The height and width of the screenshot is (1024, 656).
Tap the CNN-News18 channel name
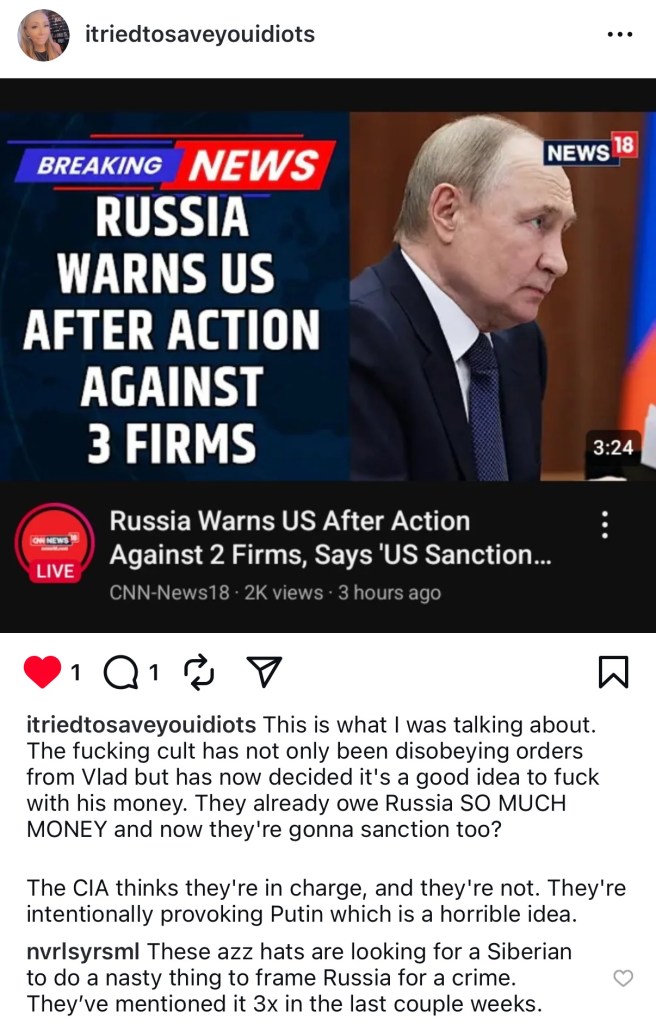[169, 592]
